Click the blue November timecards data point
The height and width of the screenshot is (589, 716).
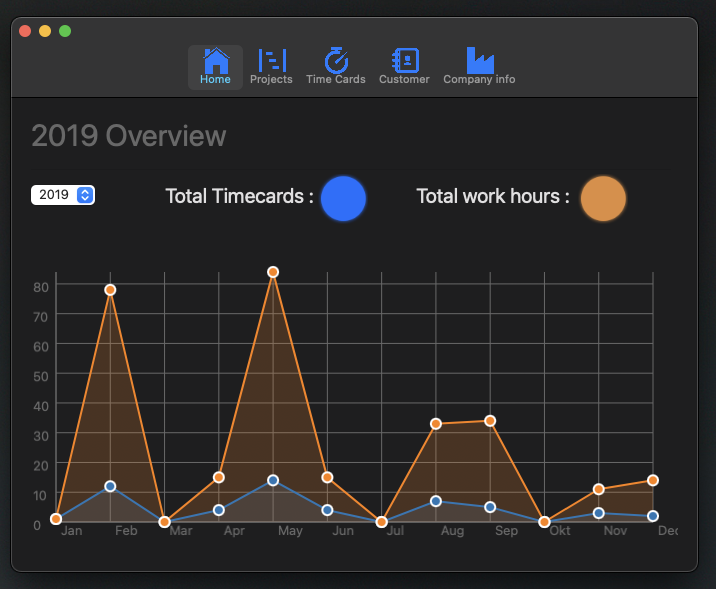click(x=599, y=513)
